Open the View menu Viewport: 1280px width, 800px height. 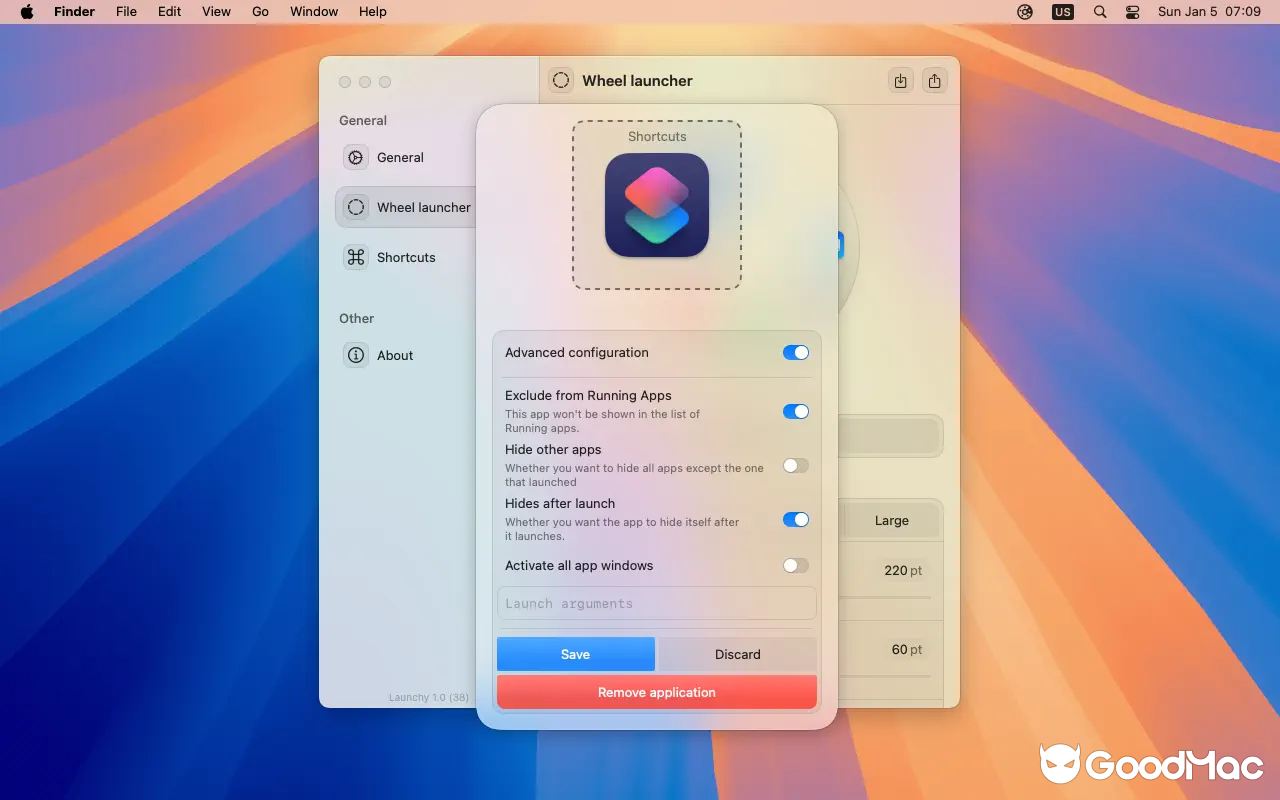[x=216, y=12]
